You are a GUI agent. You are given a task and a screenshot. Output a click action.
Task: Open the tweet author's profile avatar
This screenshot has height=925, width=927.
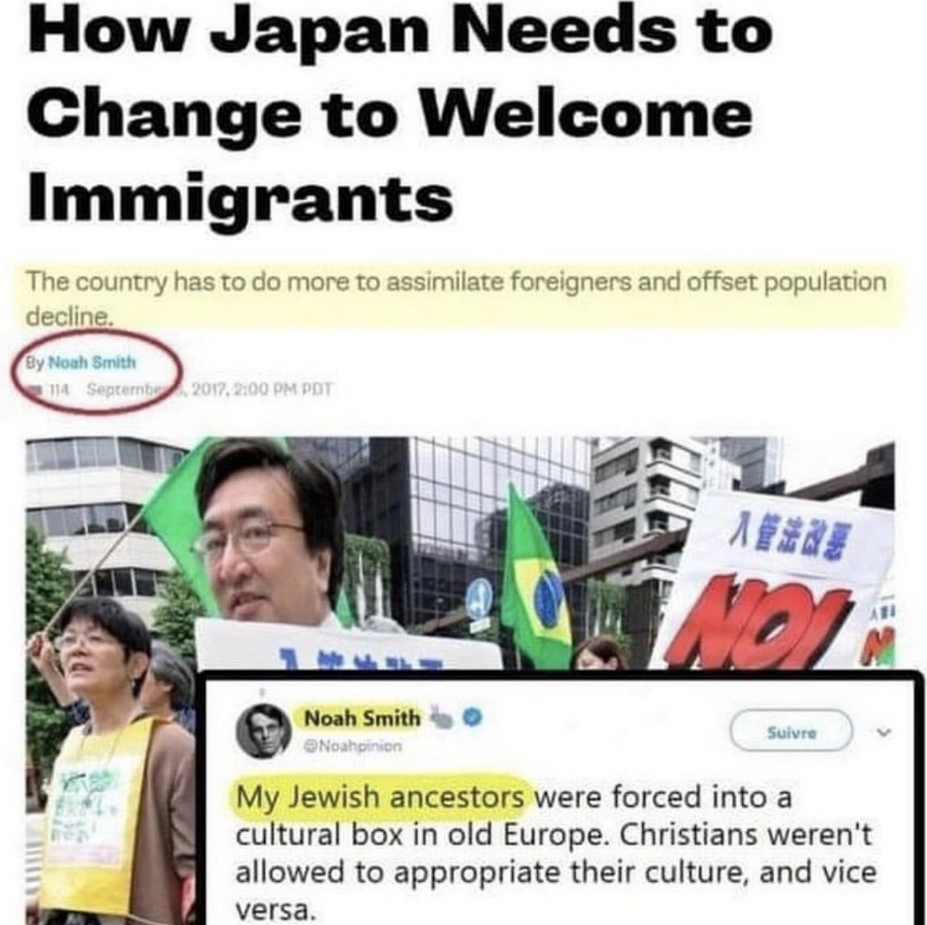[261, 732]
